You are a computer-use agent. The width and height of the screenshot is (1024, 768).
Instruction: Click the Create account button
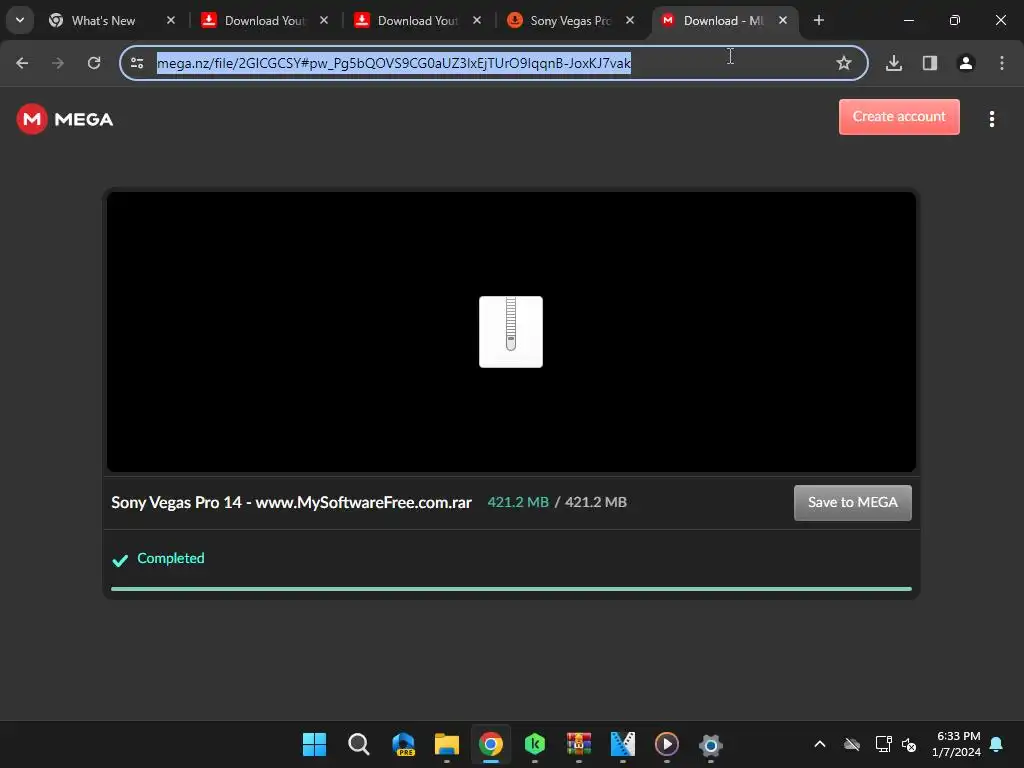coord(899,117)
